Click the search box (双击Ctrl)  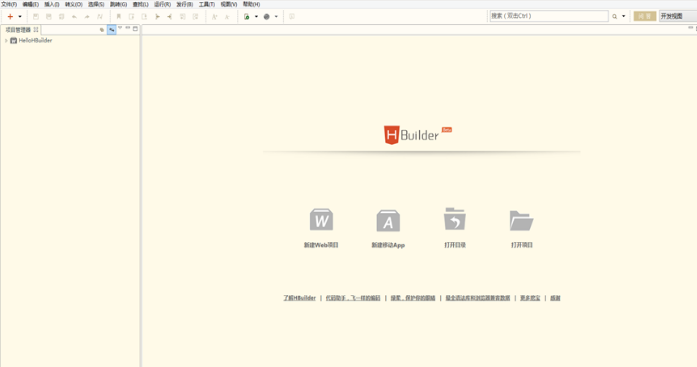point(549,16)
